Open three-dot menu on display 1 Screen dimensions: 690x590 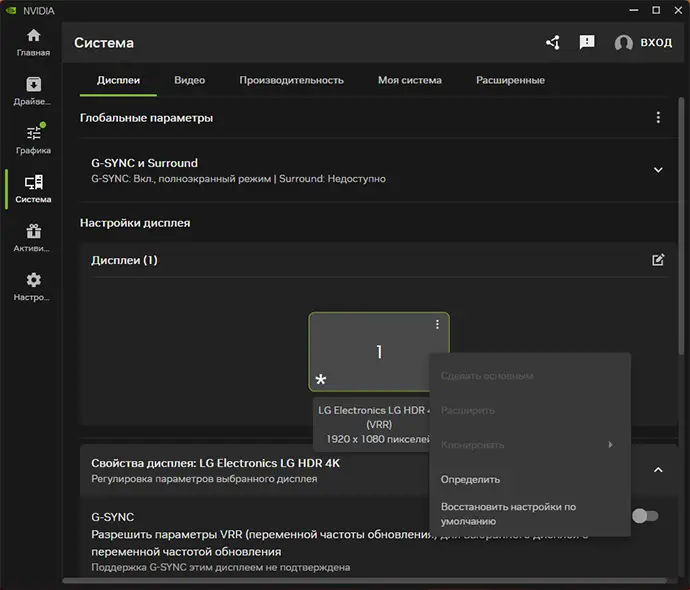(437, 324)
